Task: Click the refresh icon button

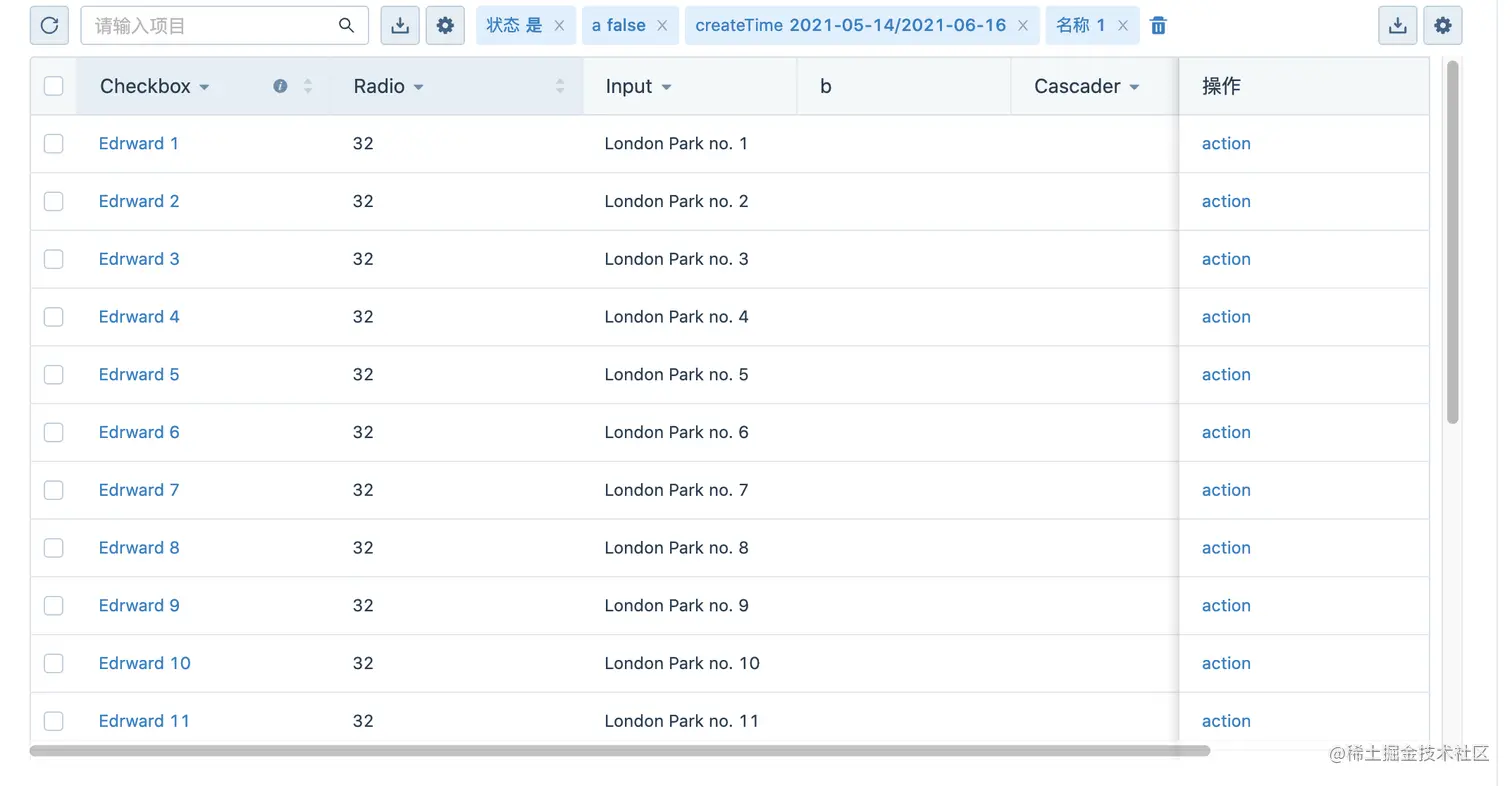Action: point(49,26)
